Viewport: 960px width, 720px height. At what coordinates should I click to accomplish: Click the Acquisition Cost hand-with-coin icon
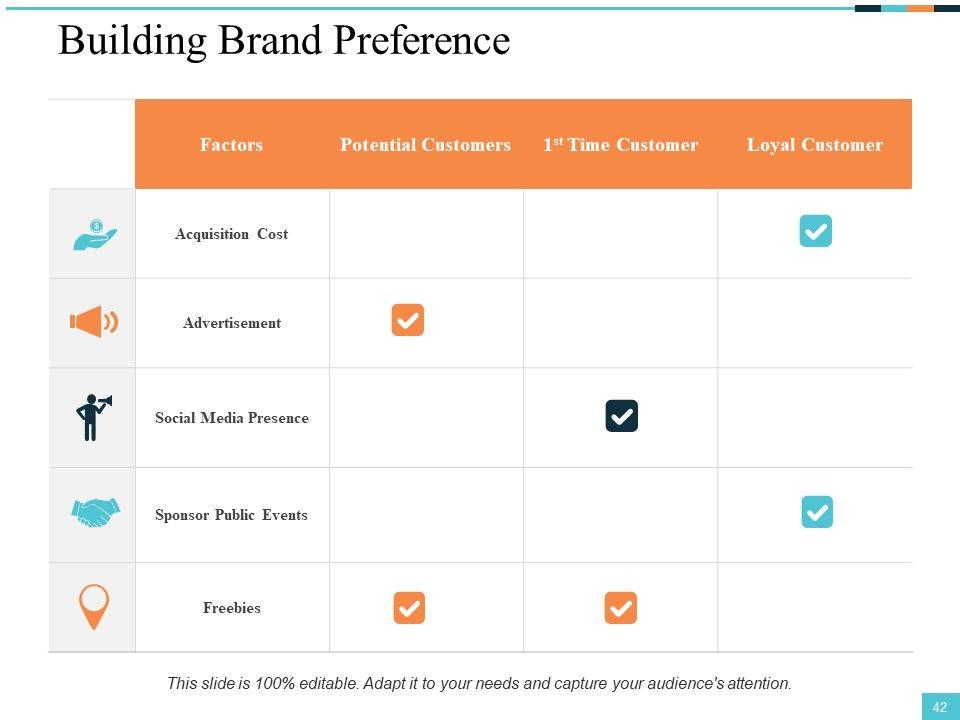(94, 235)
